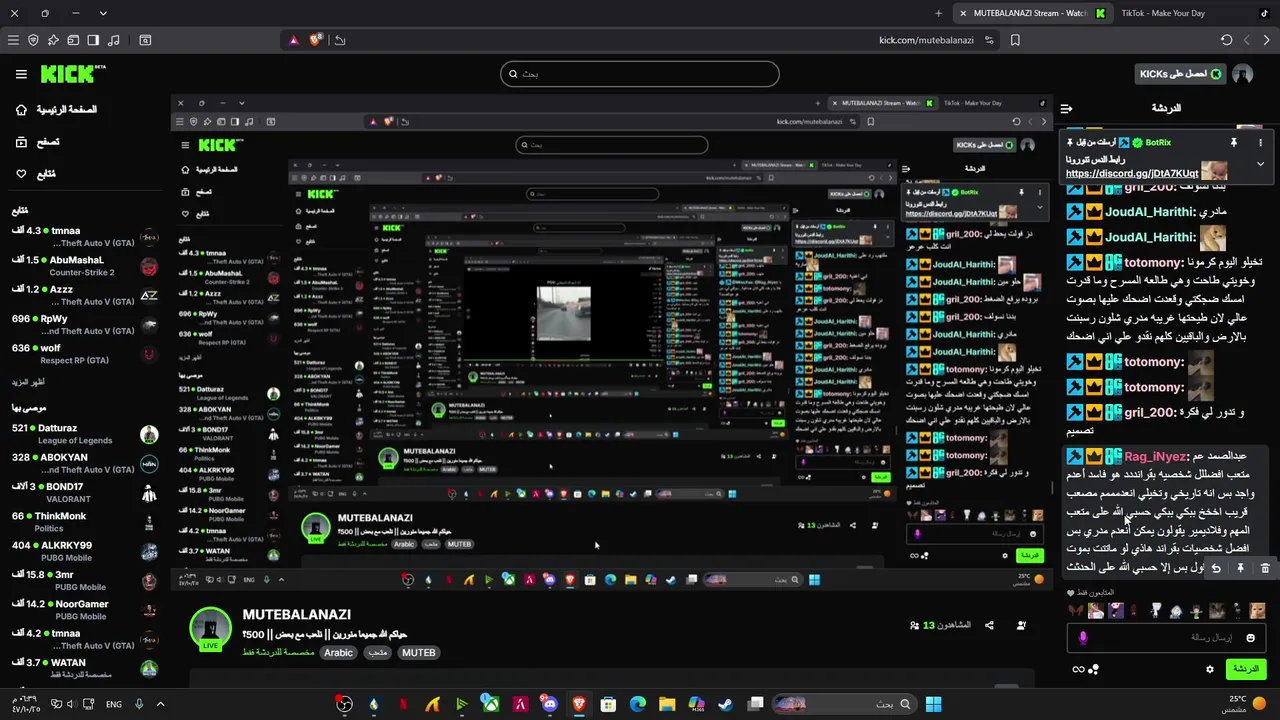Collapse the pinned message chevron
Viewport: 1280px width, 720px height.
tap(1260, 164)
